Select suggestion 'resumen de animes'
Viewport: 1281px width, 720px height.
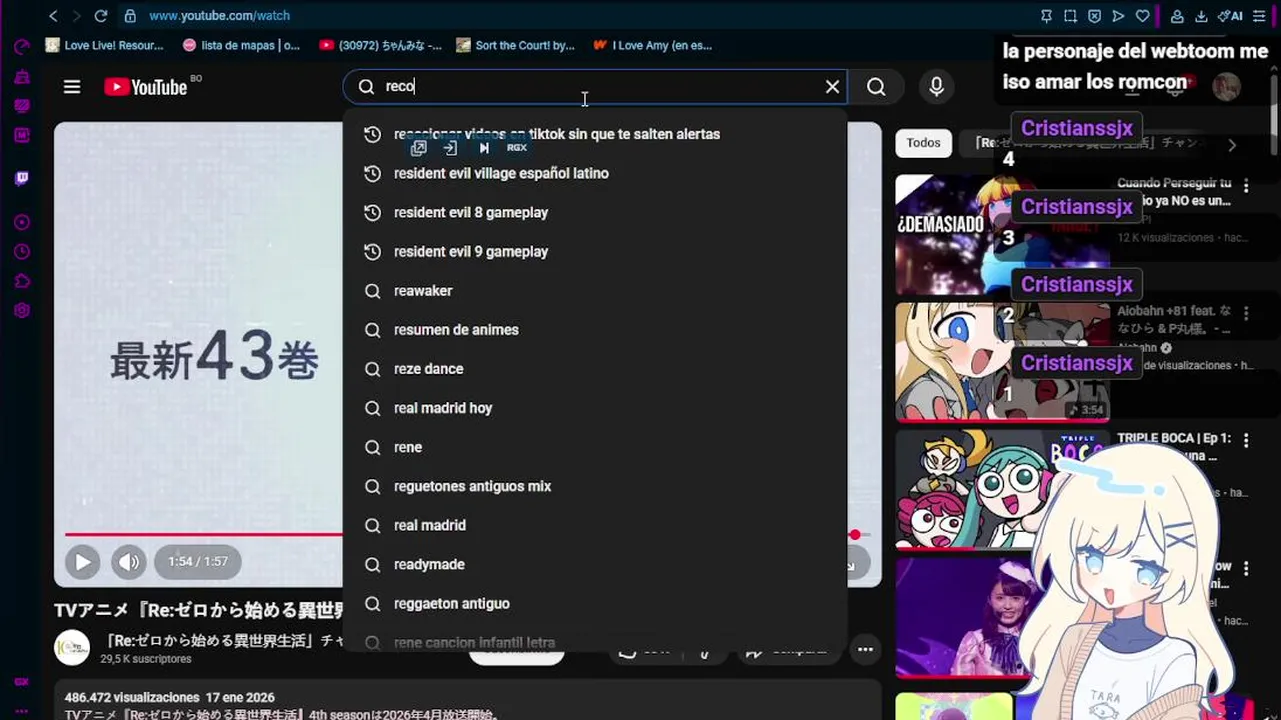(595, 330)
